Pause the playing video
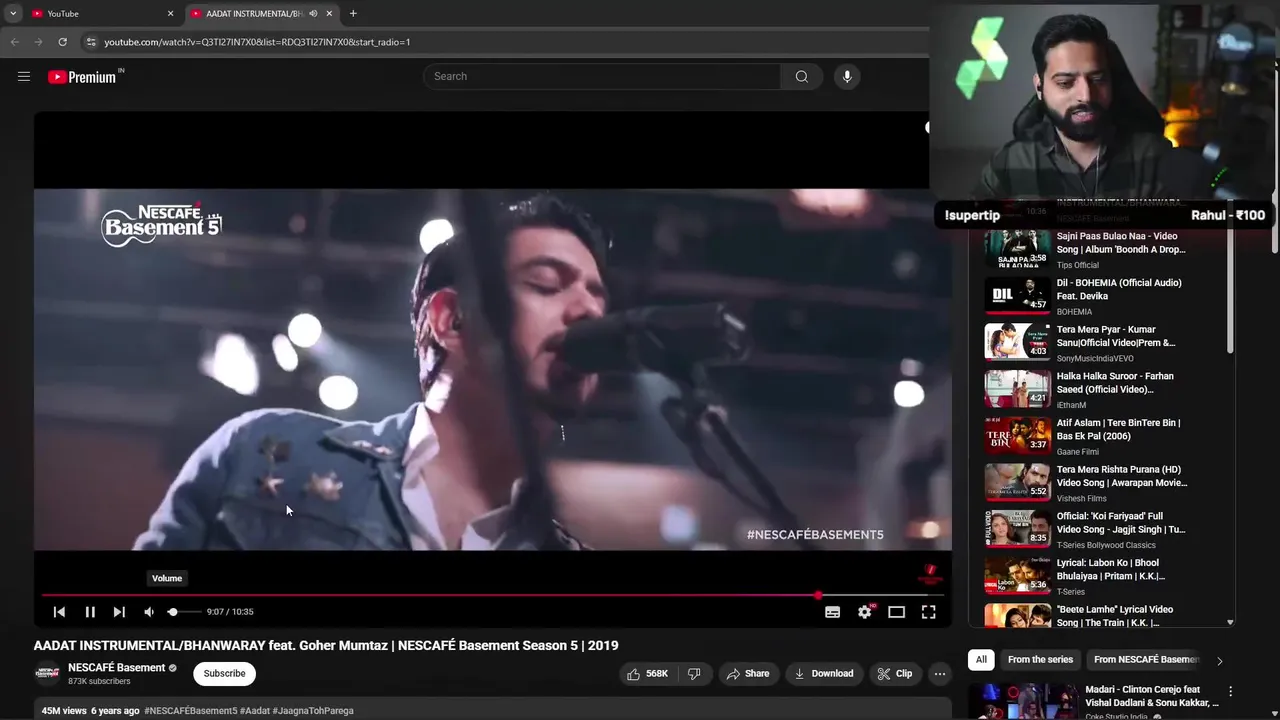1280x720 pixels. [90, 612]
